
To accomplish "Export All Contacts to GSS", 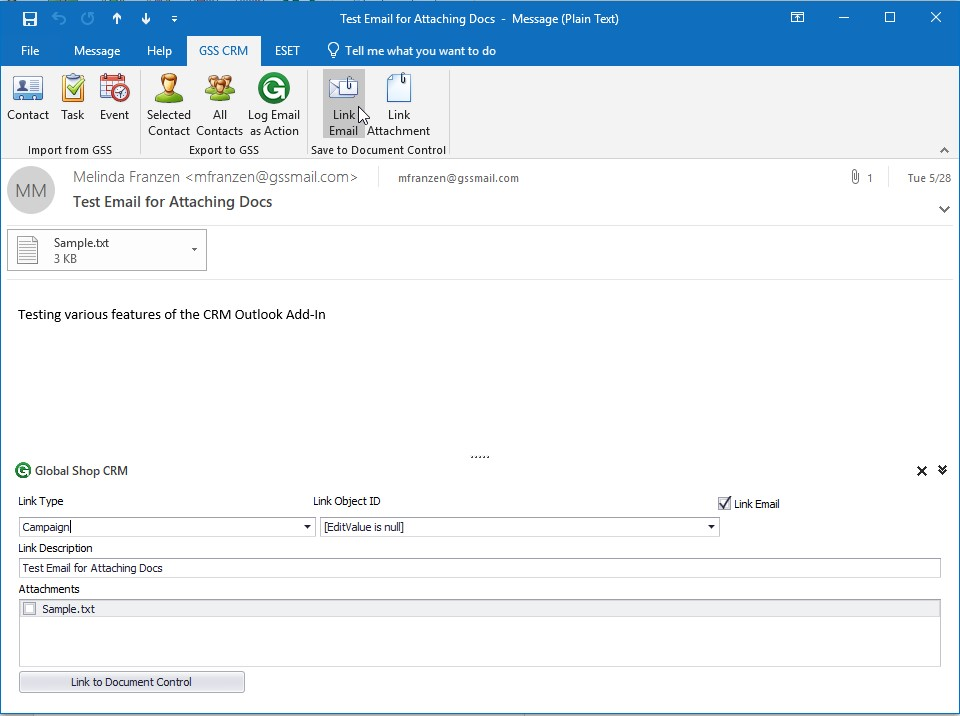I will coord(219,105).
